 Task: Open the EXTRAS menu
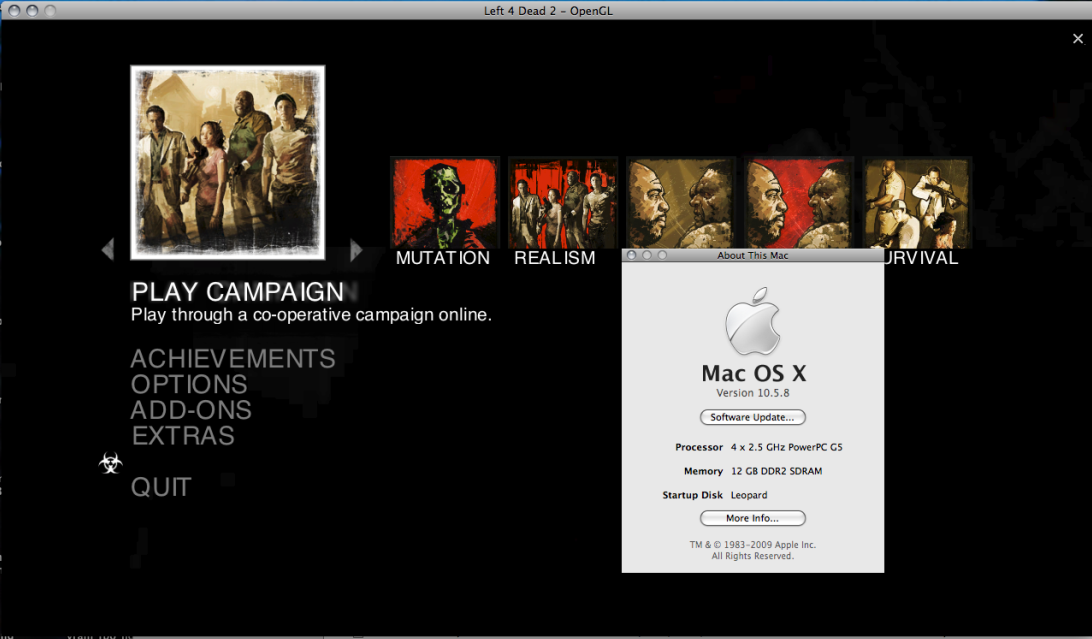[x=183, y=436]
